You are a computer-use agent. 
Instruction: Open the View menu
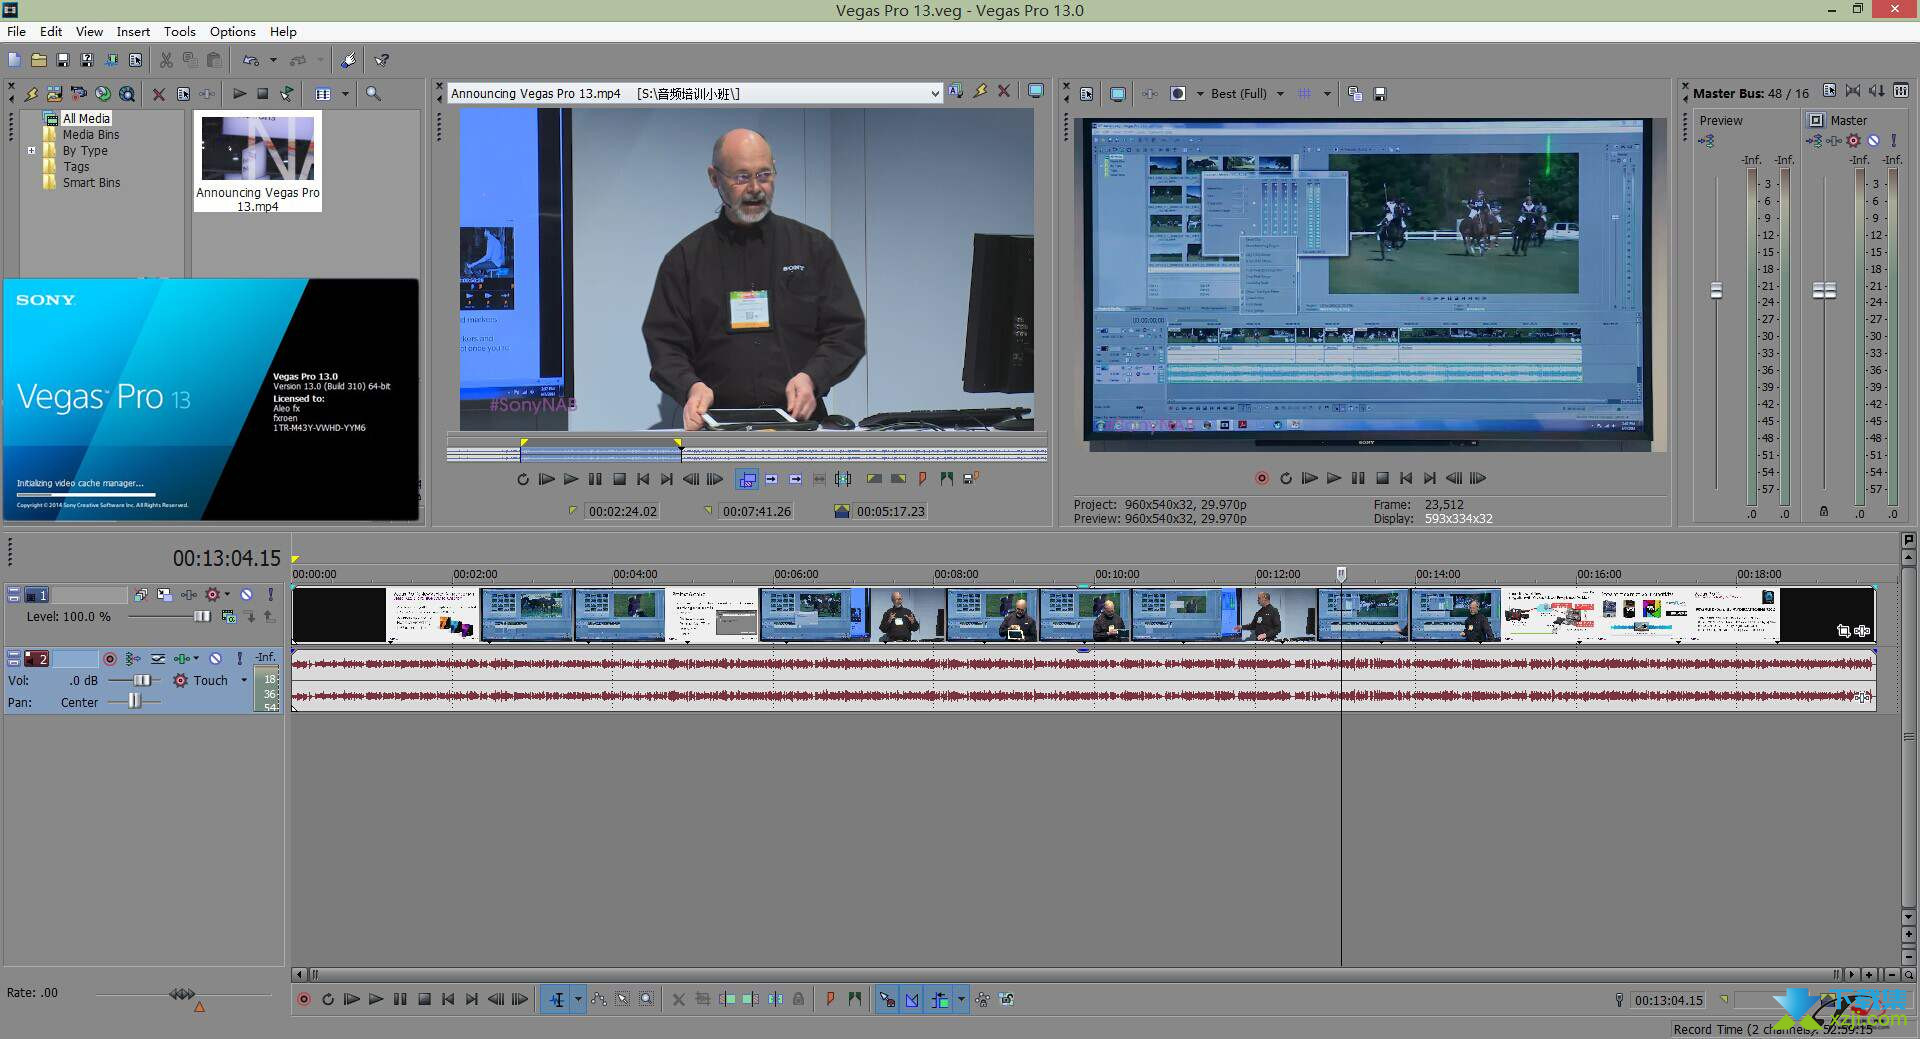click(89, 31)
